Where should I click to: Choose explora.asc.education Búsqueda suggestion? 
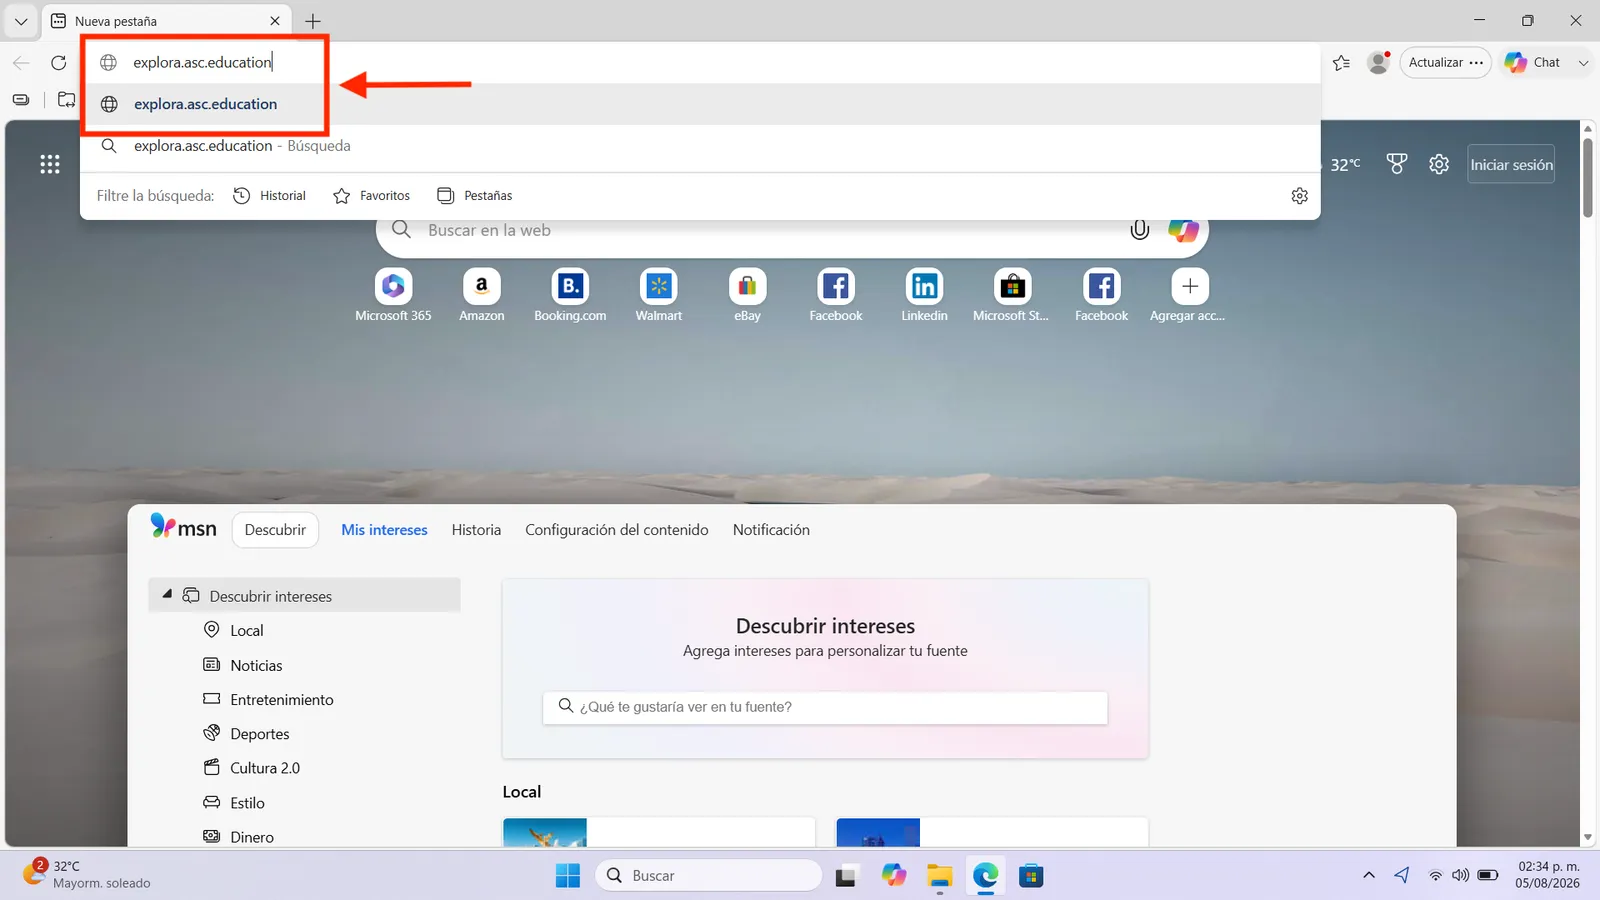tap(700, 146)
